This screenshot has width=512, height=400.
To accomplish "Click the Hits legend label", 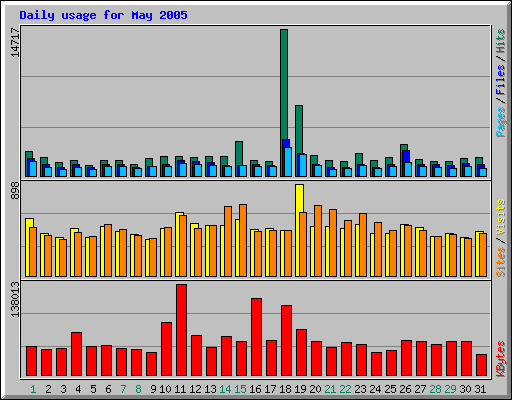I will pyautogui.click(x=501, y=41).
